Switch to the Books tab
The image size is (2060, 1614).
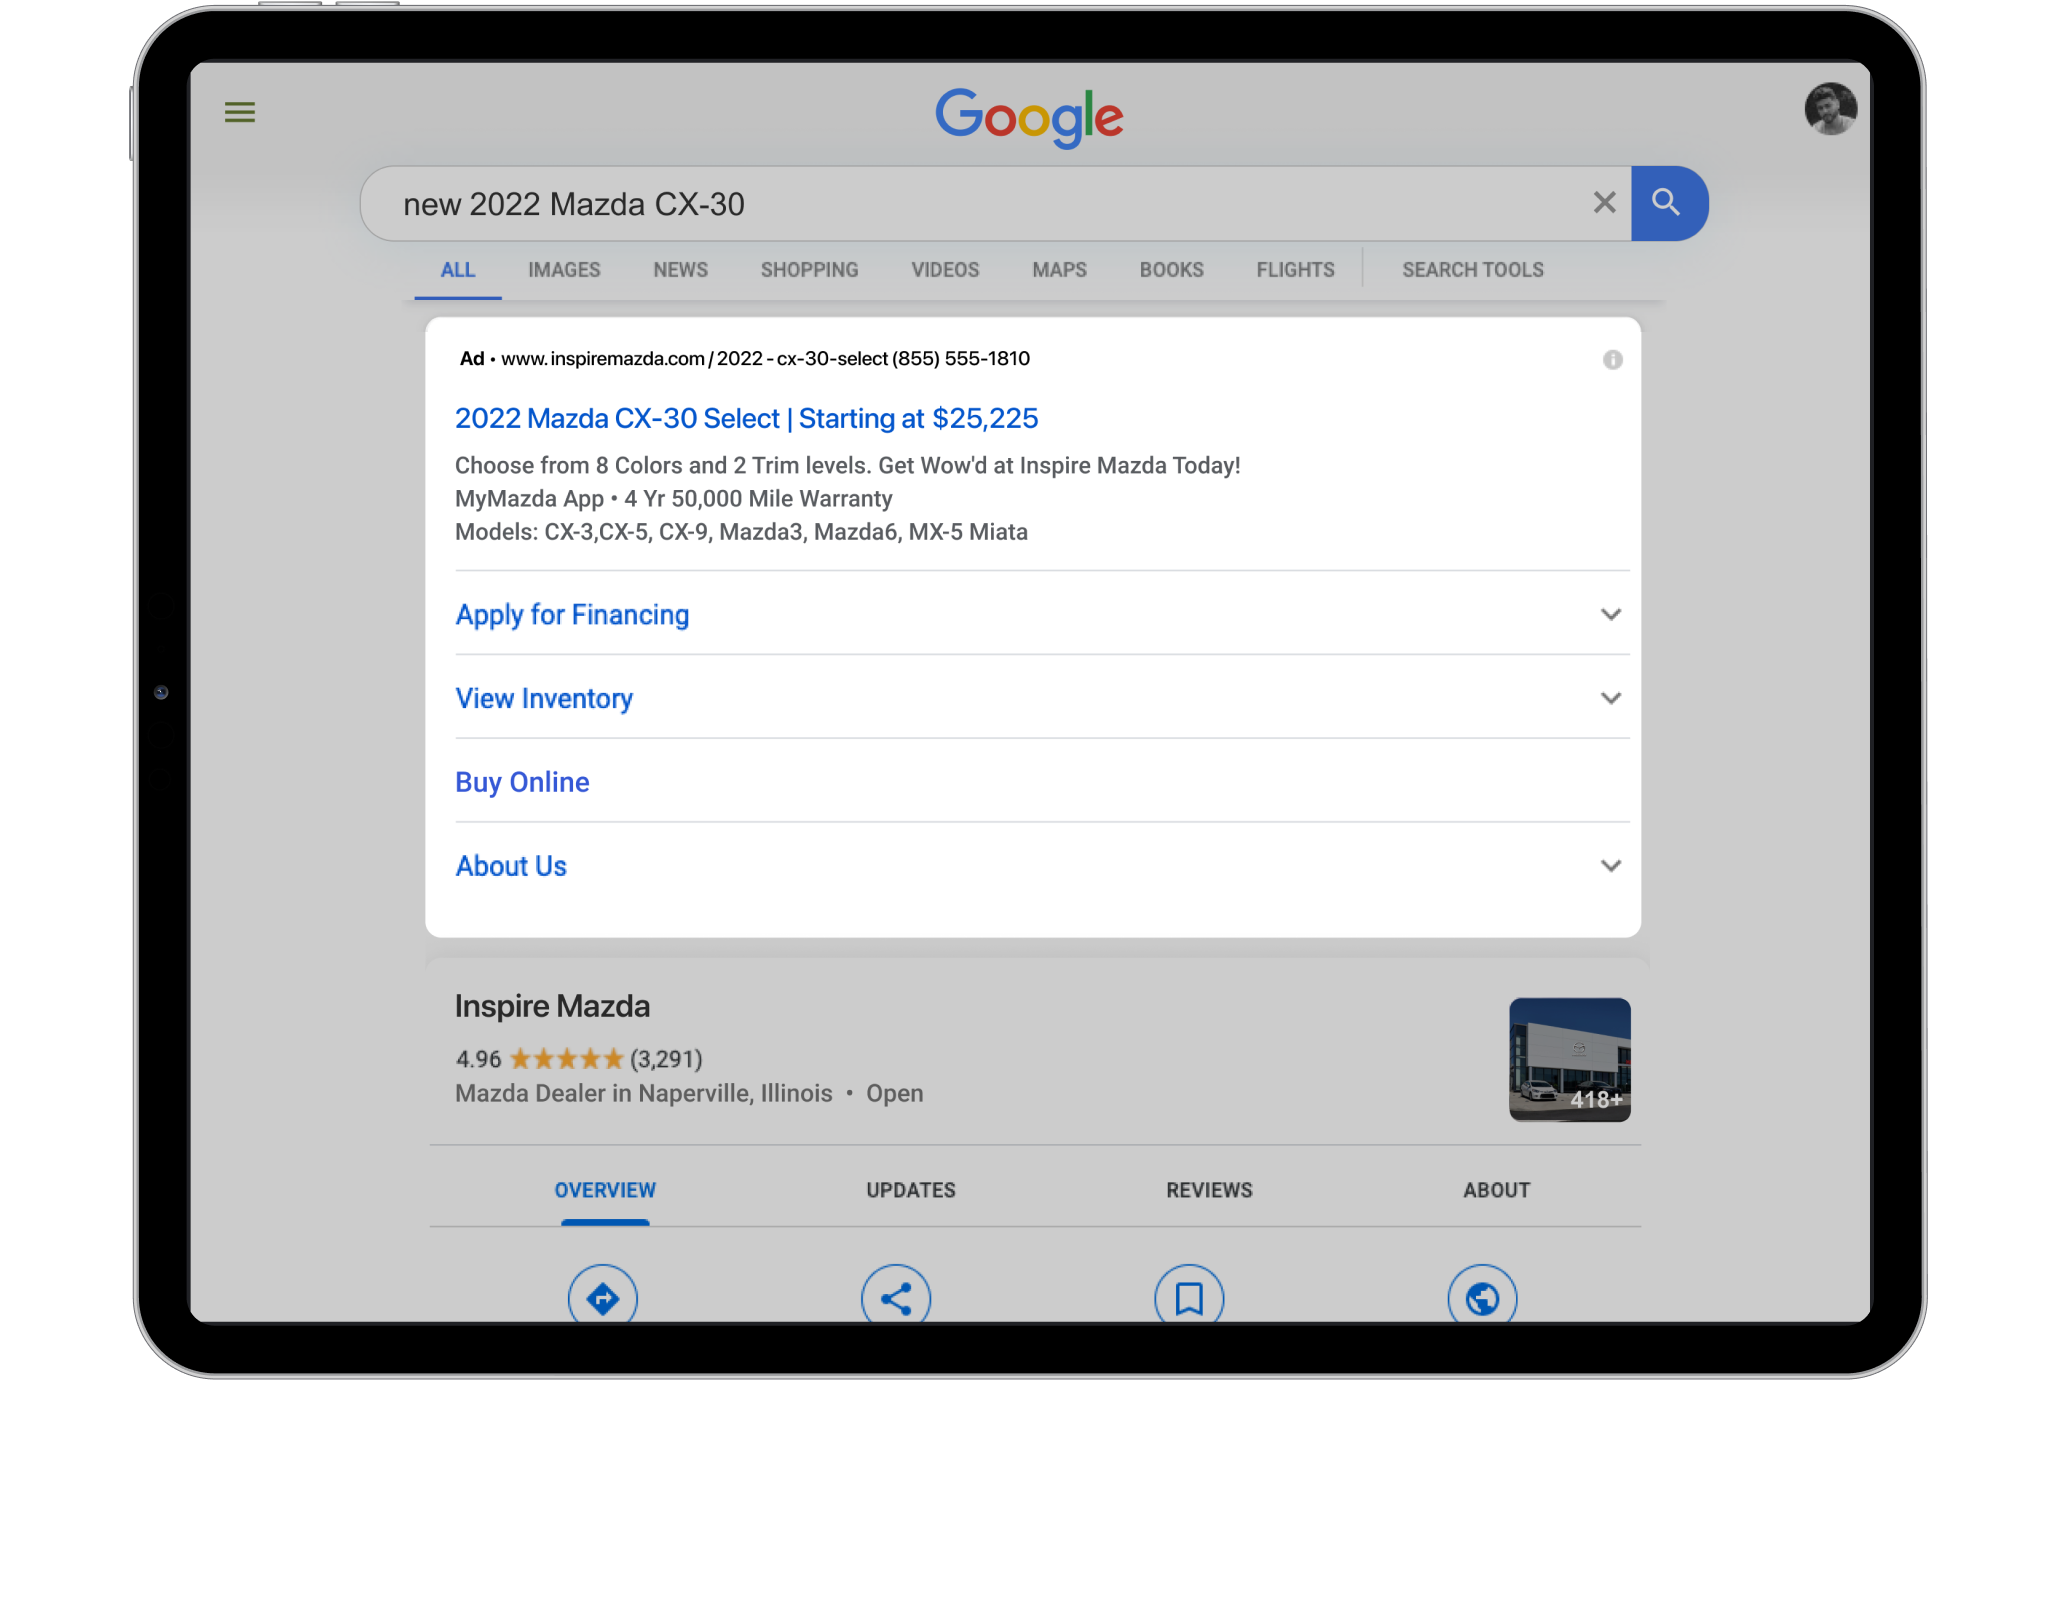(1171, 270)
